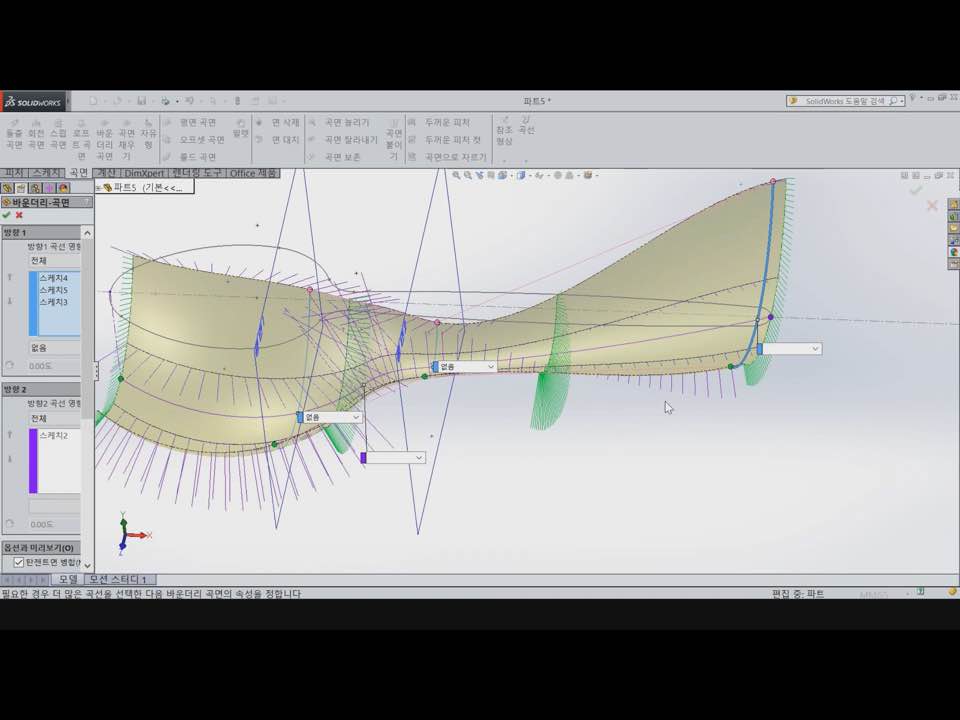The width and height of the screenshot is (960, 720).
Task: Click 면 대치 replace face command
Action: pyautogui.click(x=278, y=140)
